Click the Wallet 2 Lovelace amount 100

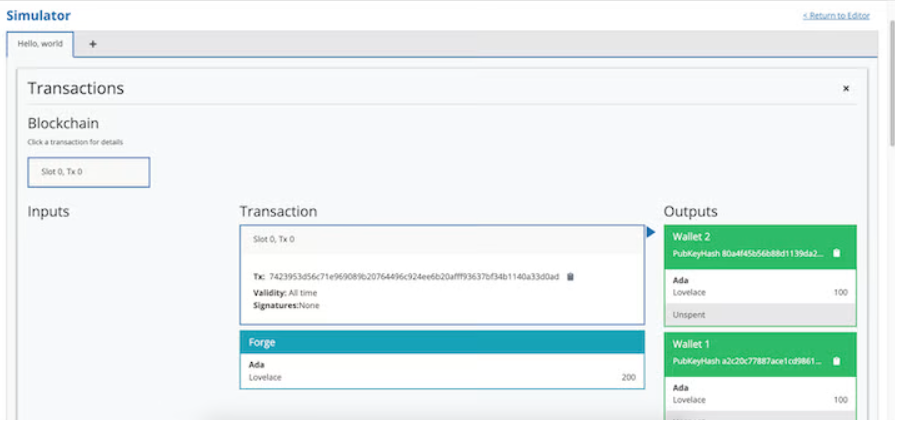click(840, 292)
